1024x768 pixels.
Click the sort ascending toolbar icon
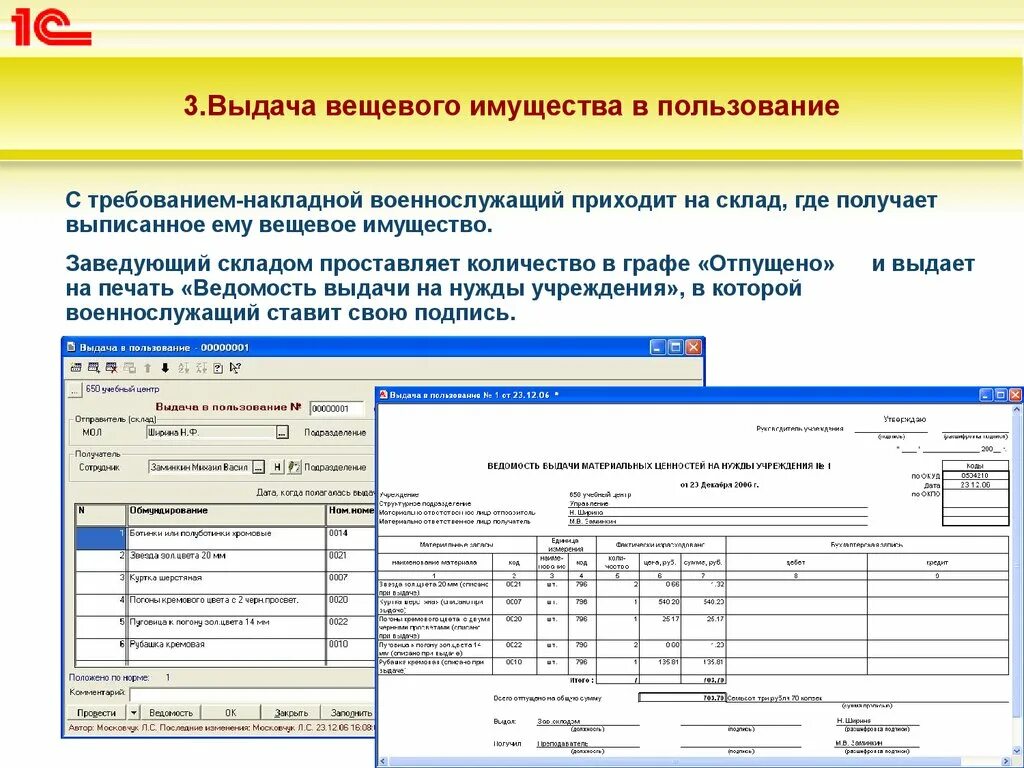[x=183, y=368]
